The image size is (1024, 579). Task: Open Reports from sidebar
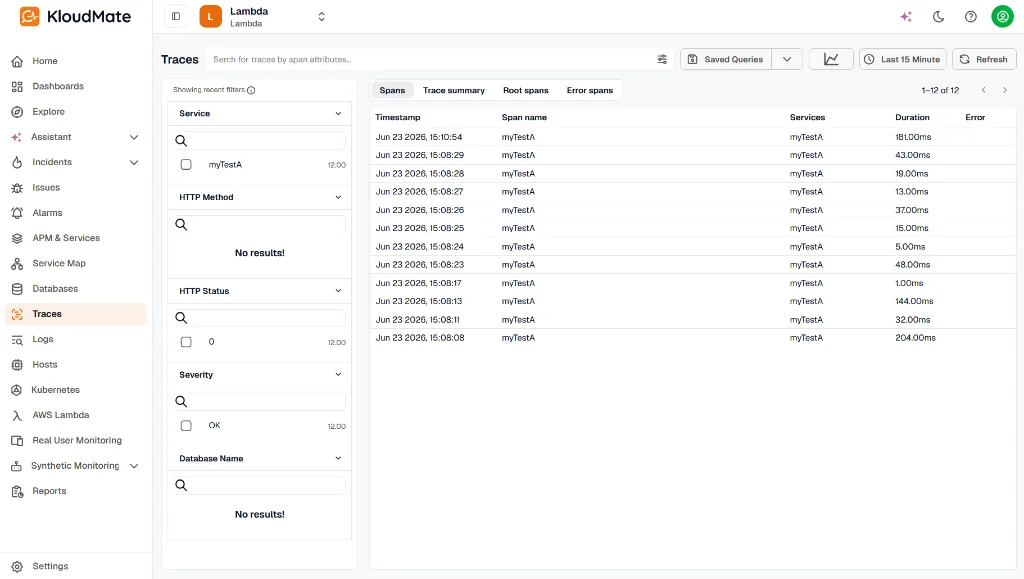coord(76,491)
